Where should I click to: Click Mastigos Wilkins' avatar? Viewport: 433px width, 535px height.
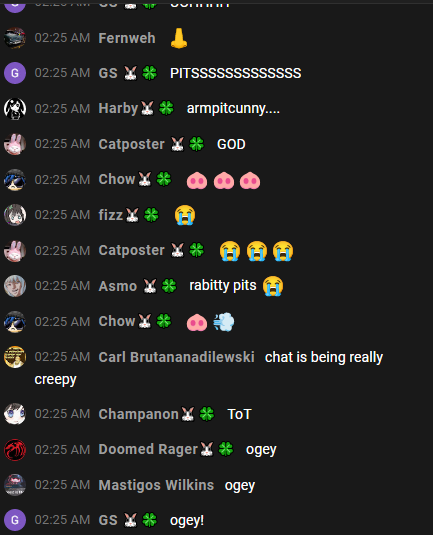pos(15,485)
